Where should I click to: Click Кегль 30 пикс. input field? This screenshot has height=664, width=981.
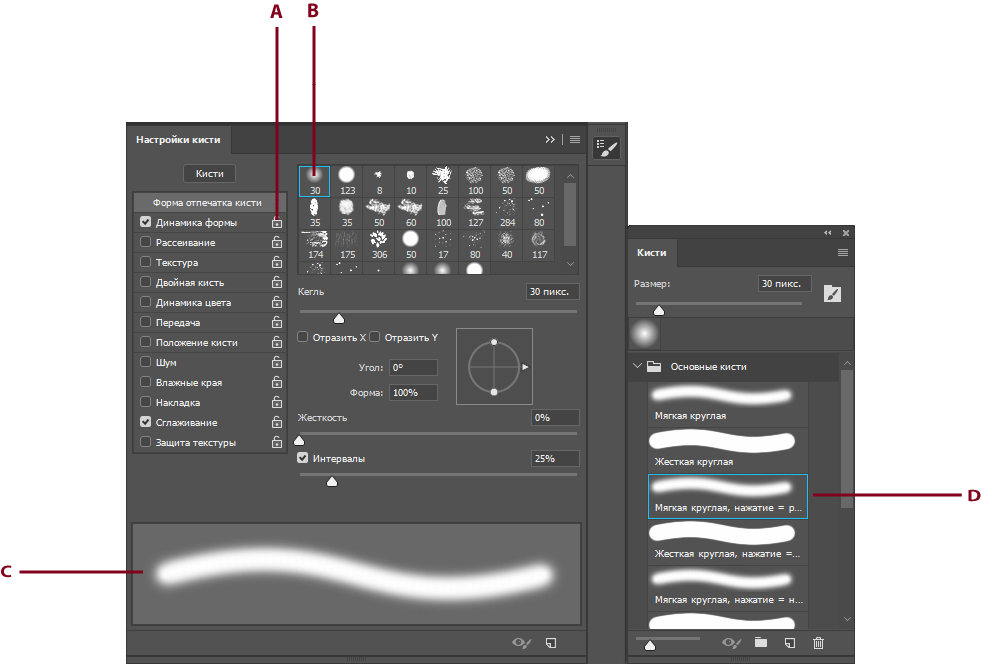pos(552,292)
